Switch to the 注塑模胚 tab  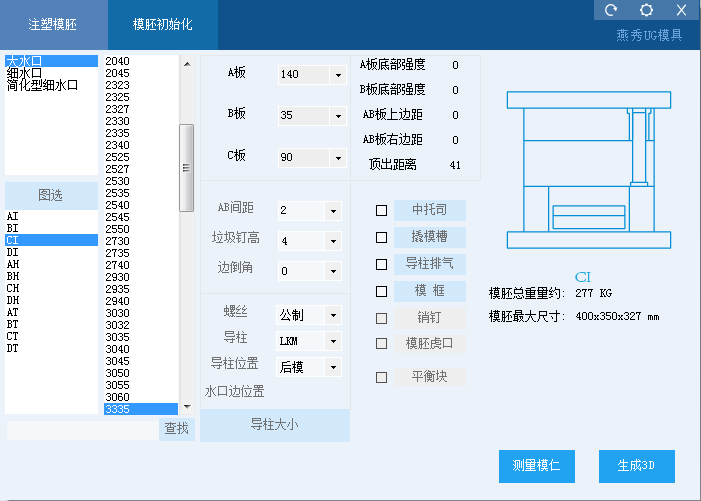click(53, 24)
